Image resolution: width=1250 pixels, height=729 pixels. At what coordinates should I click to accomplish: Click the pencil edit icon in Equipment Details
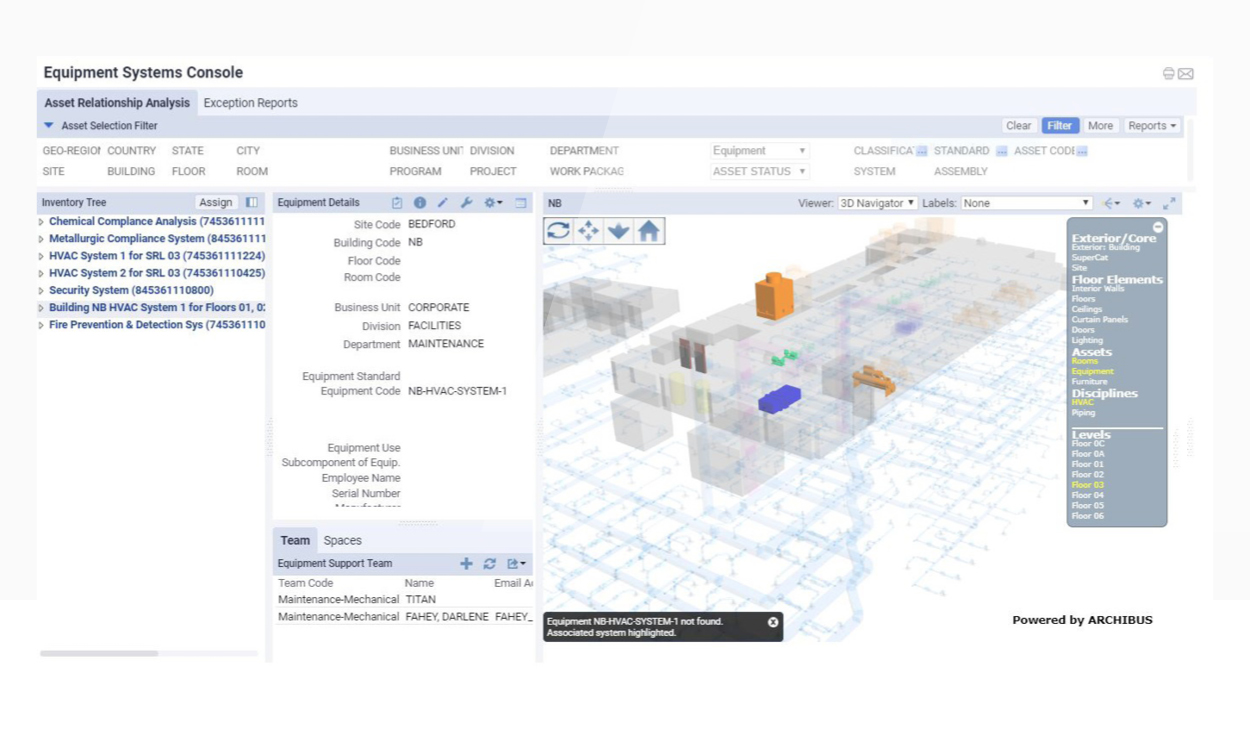(443, 202)
